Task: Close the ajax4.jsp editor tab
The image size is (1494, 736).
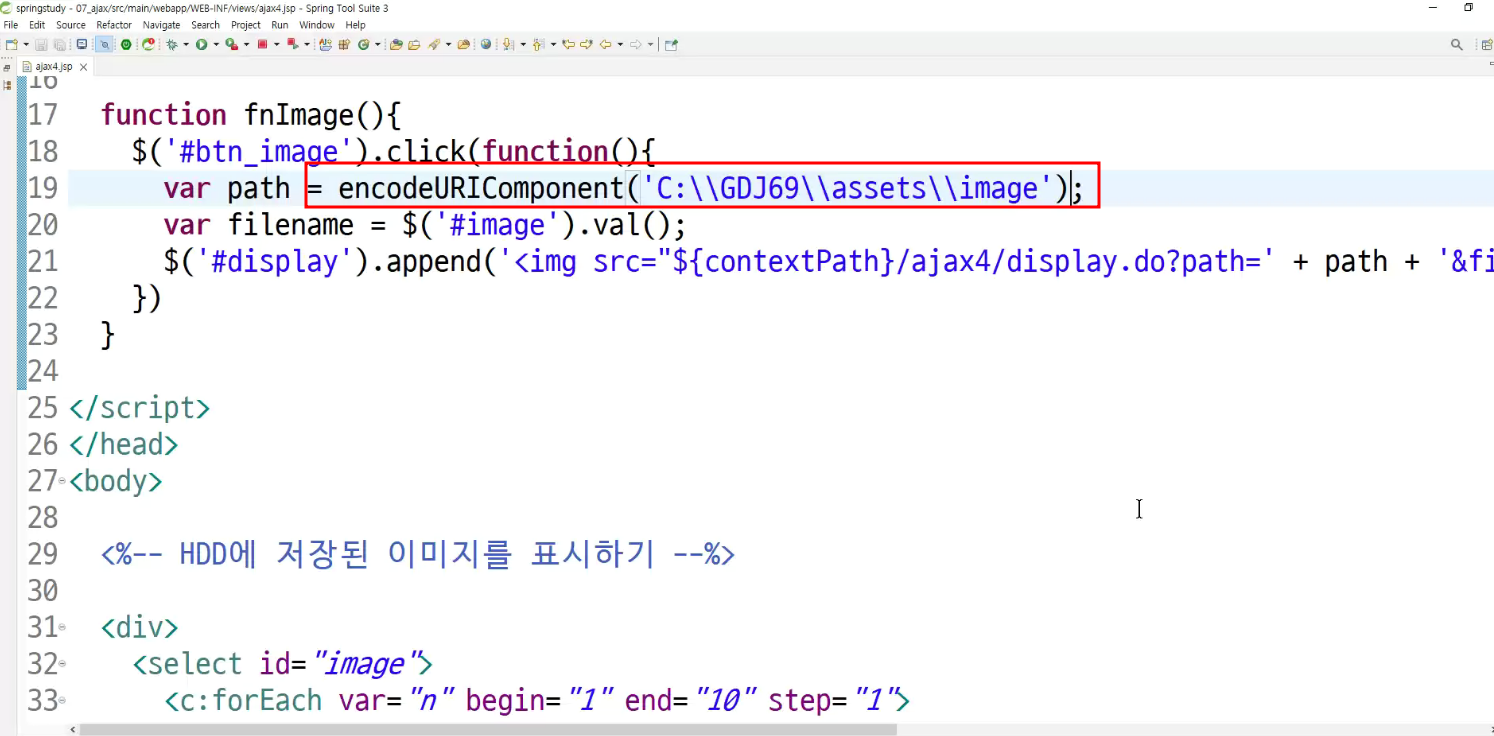Action: click(x=84, y=67)
